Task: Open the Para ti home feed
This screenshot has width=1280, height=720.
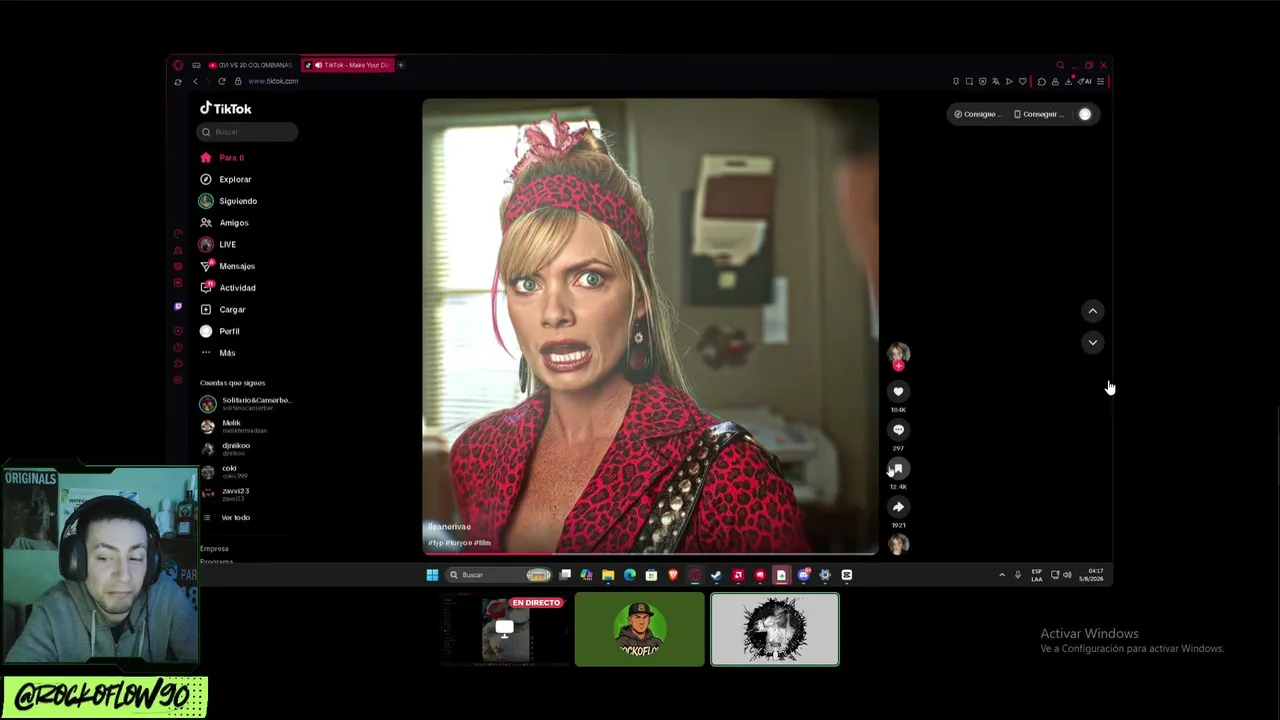Action: point(222,158)
